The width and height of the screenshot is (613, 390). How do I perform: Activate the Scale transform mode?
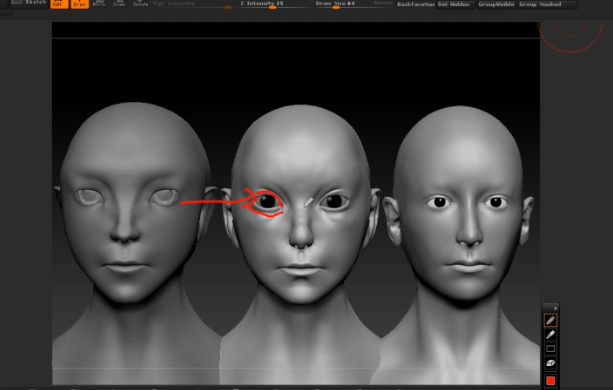(119, 4)
